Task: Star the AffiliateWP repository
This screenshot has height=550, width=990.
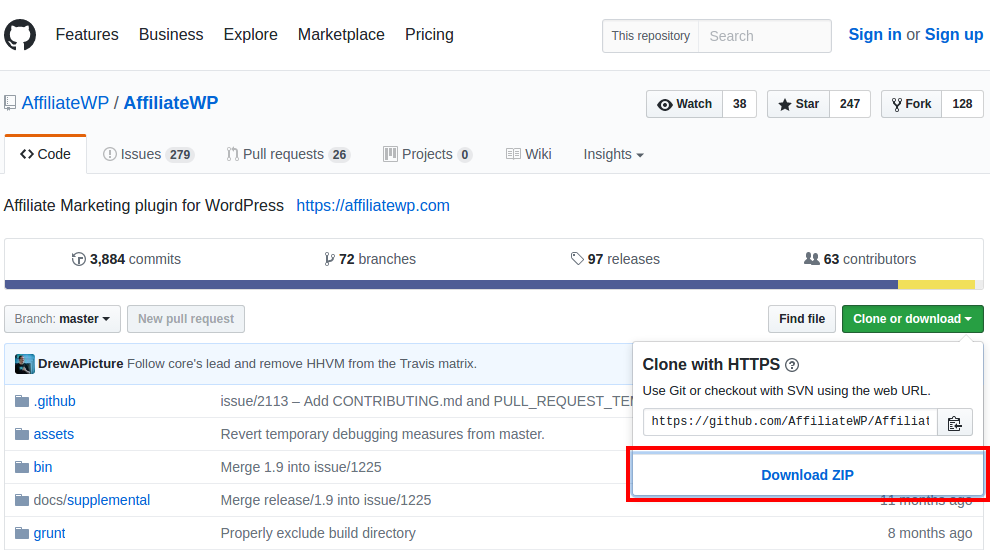Action: pyautogui.click(x=799, y=104)
